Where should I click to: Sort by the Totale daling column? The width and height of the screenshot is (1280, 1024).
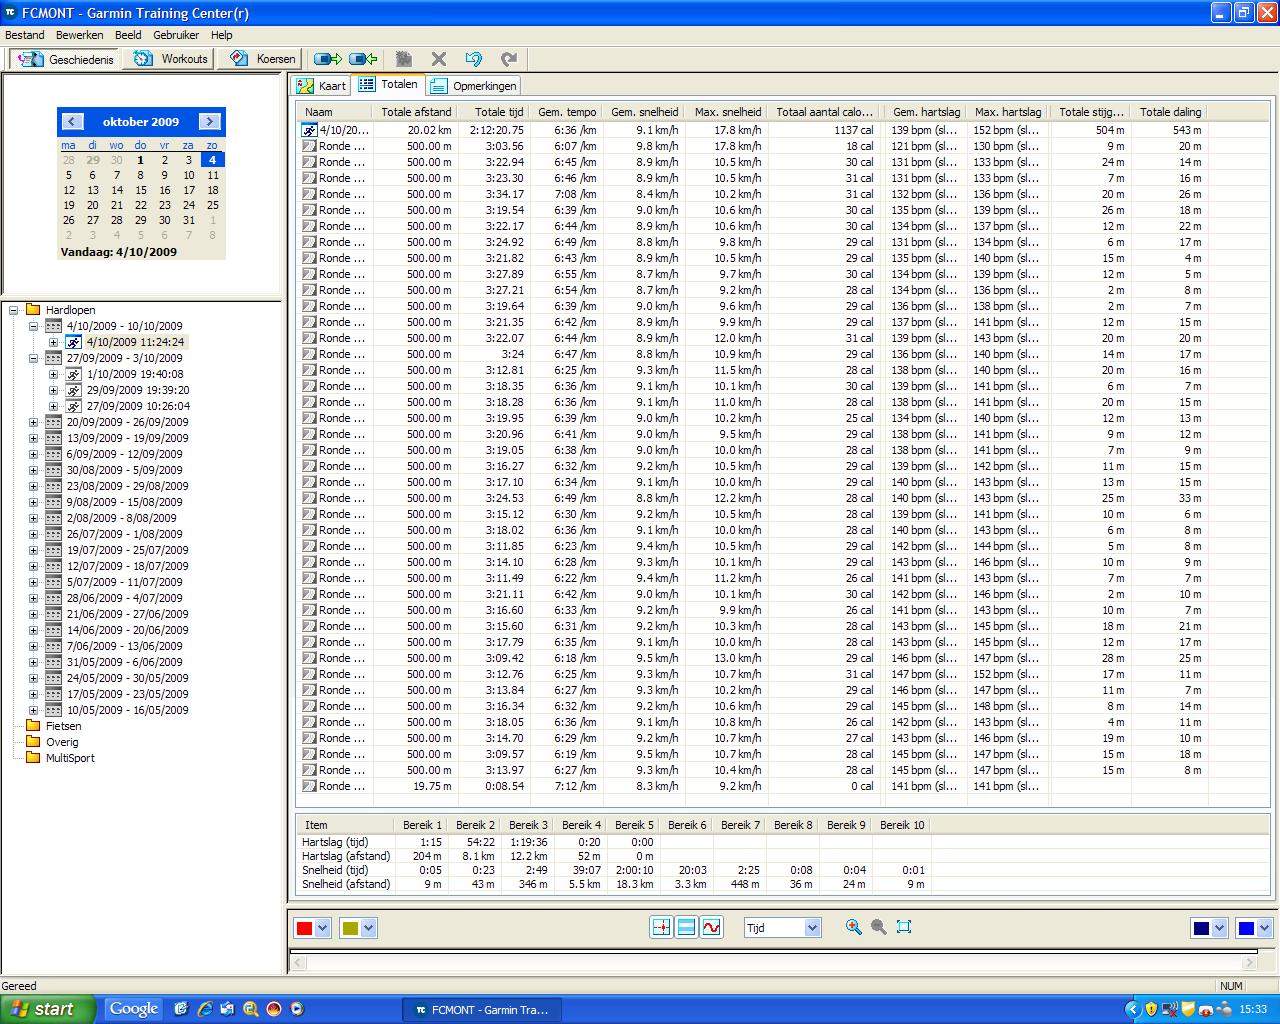point(1170,112)
